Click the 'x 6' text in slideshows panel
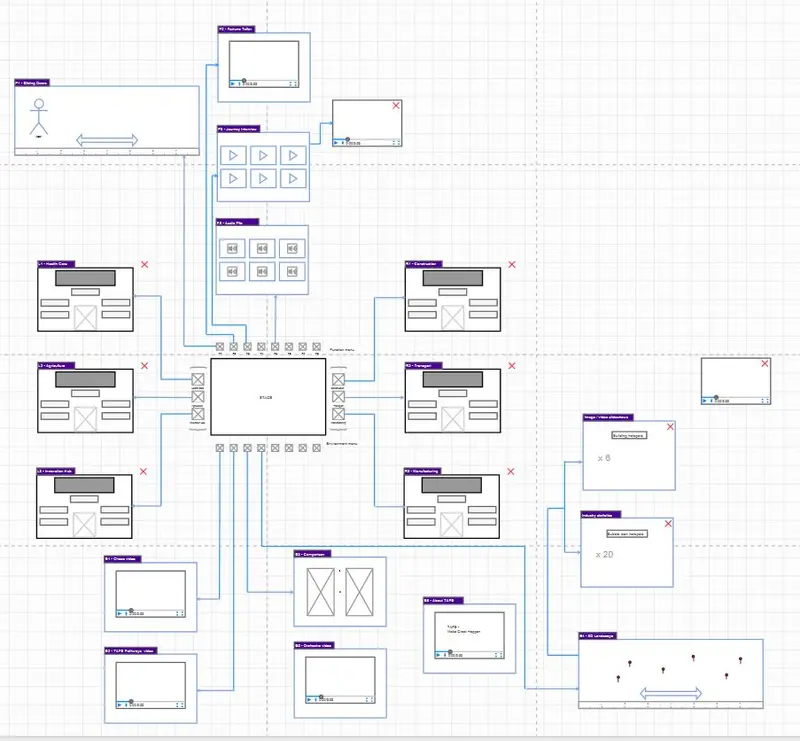Screen dimensions: 800x741 pos(604,458)
